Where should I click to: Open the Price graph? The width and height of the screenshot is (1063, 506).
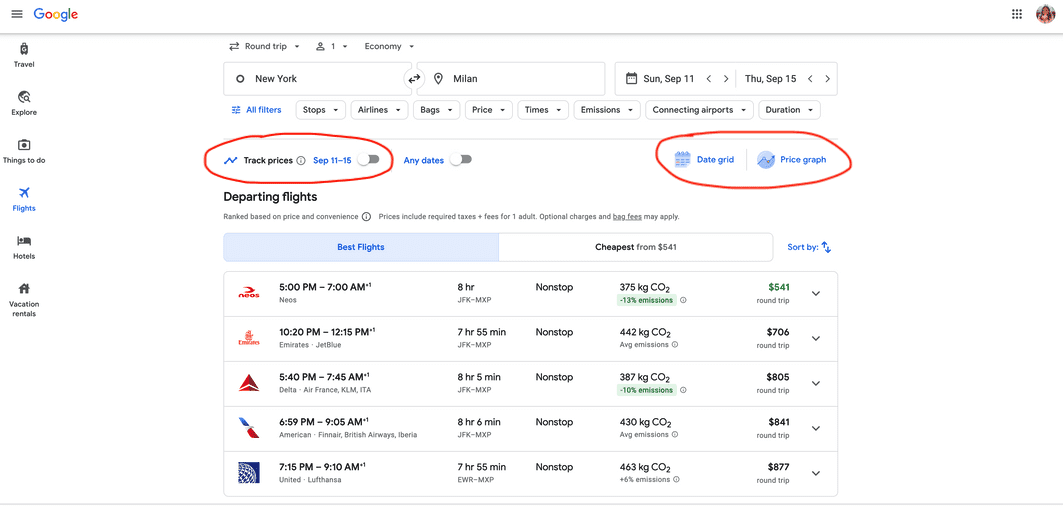pos(792,160)
